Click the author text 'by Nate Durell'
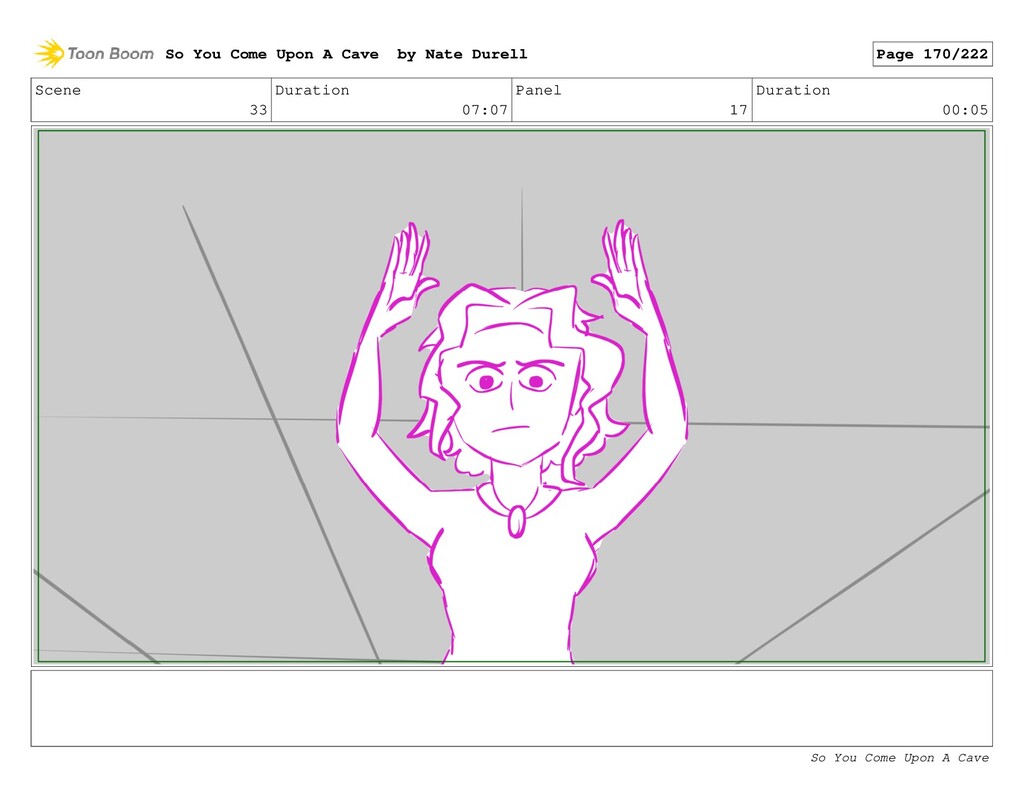This screenshot has width=1024, height=793. [x=462, y=54]
